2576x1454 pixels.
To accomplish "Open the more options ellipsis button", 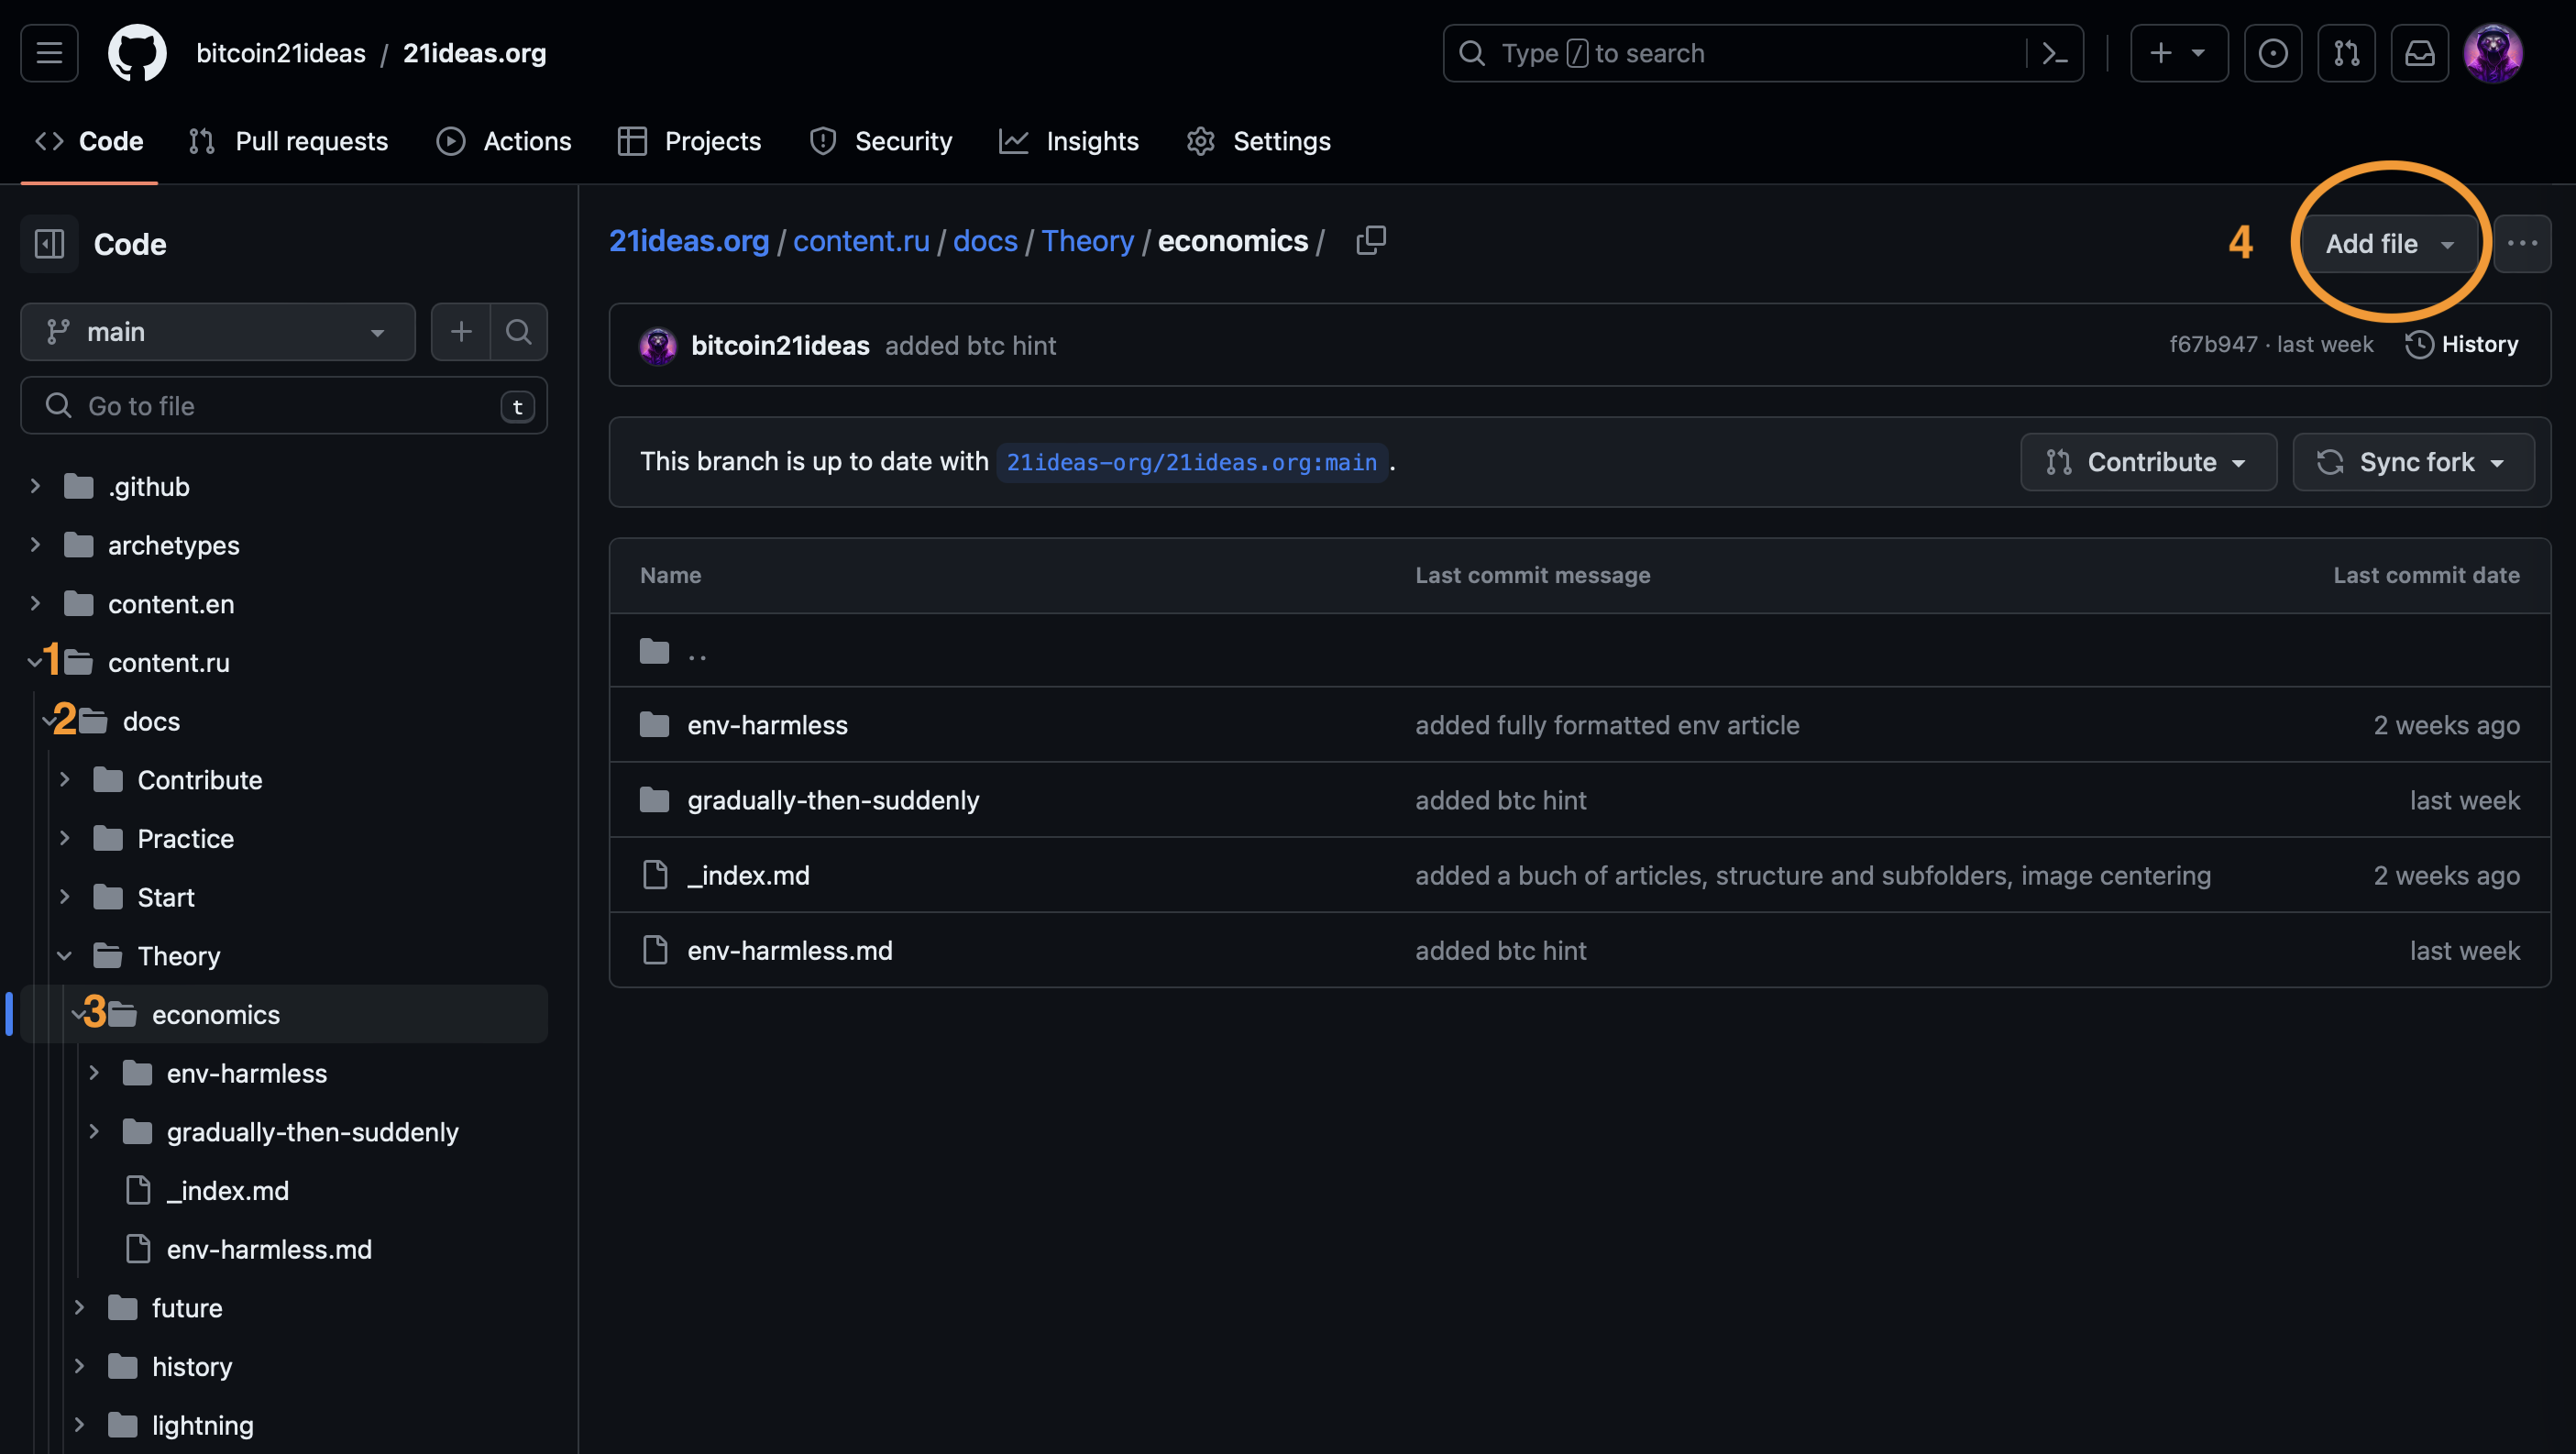I will 2521,244.
